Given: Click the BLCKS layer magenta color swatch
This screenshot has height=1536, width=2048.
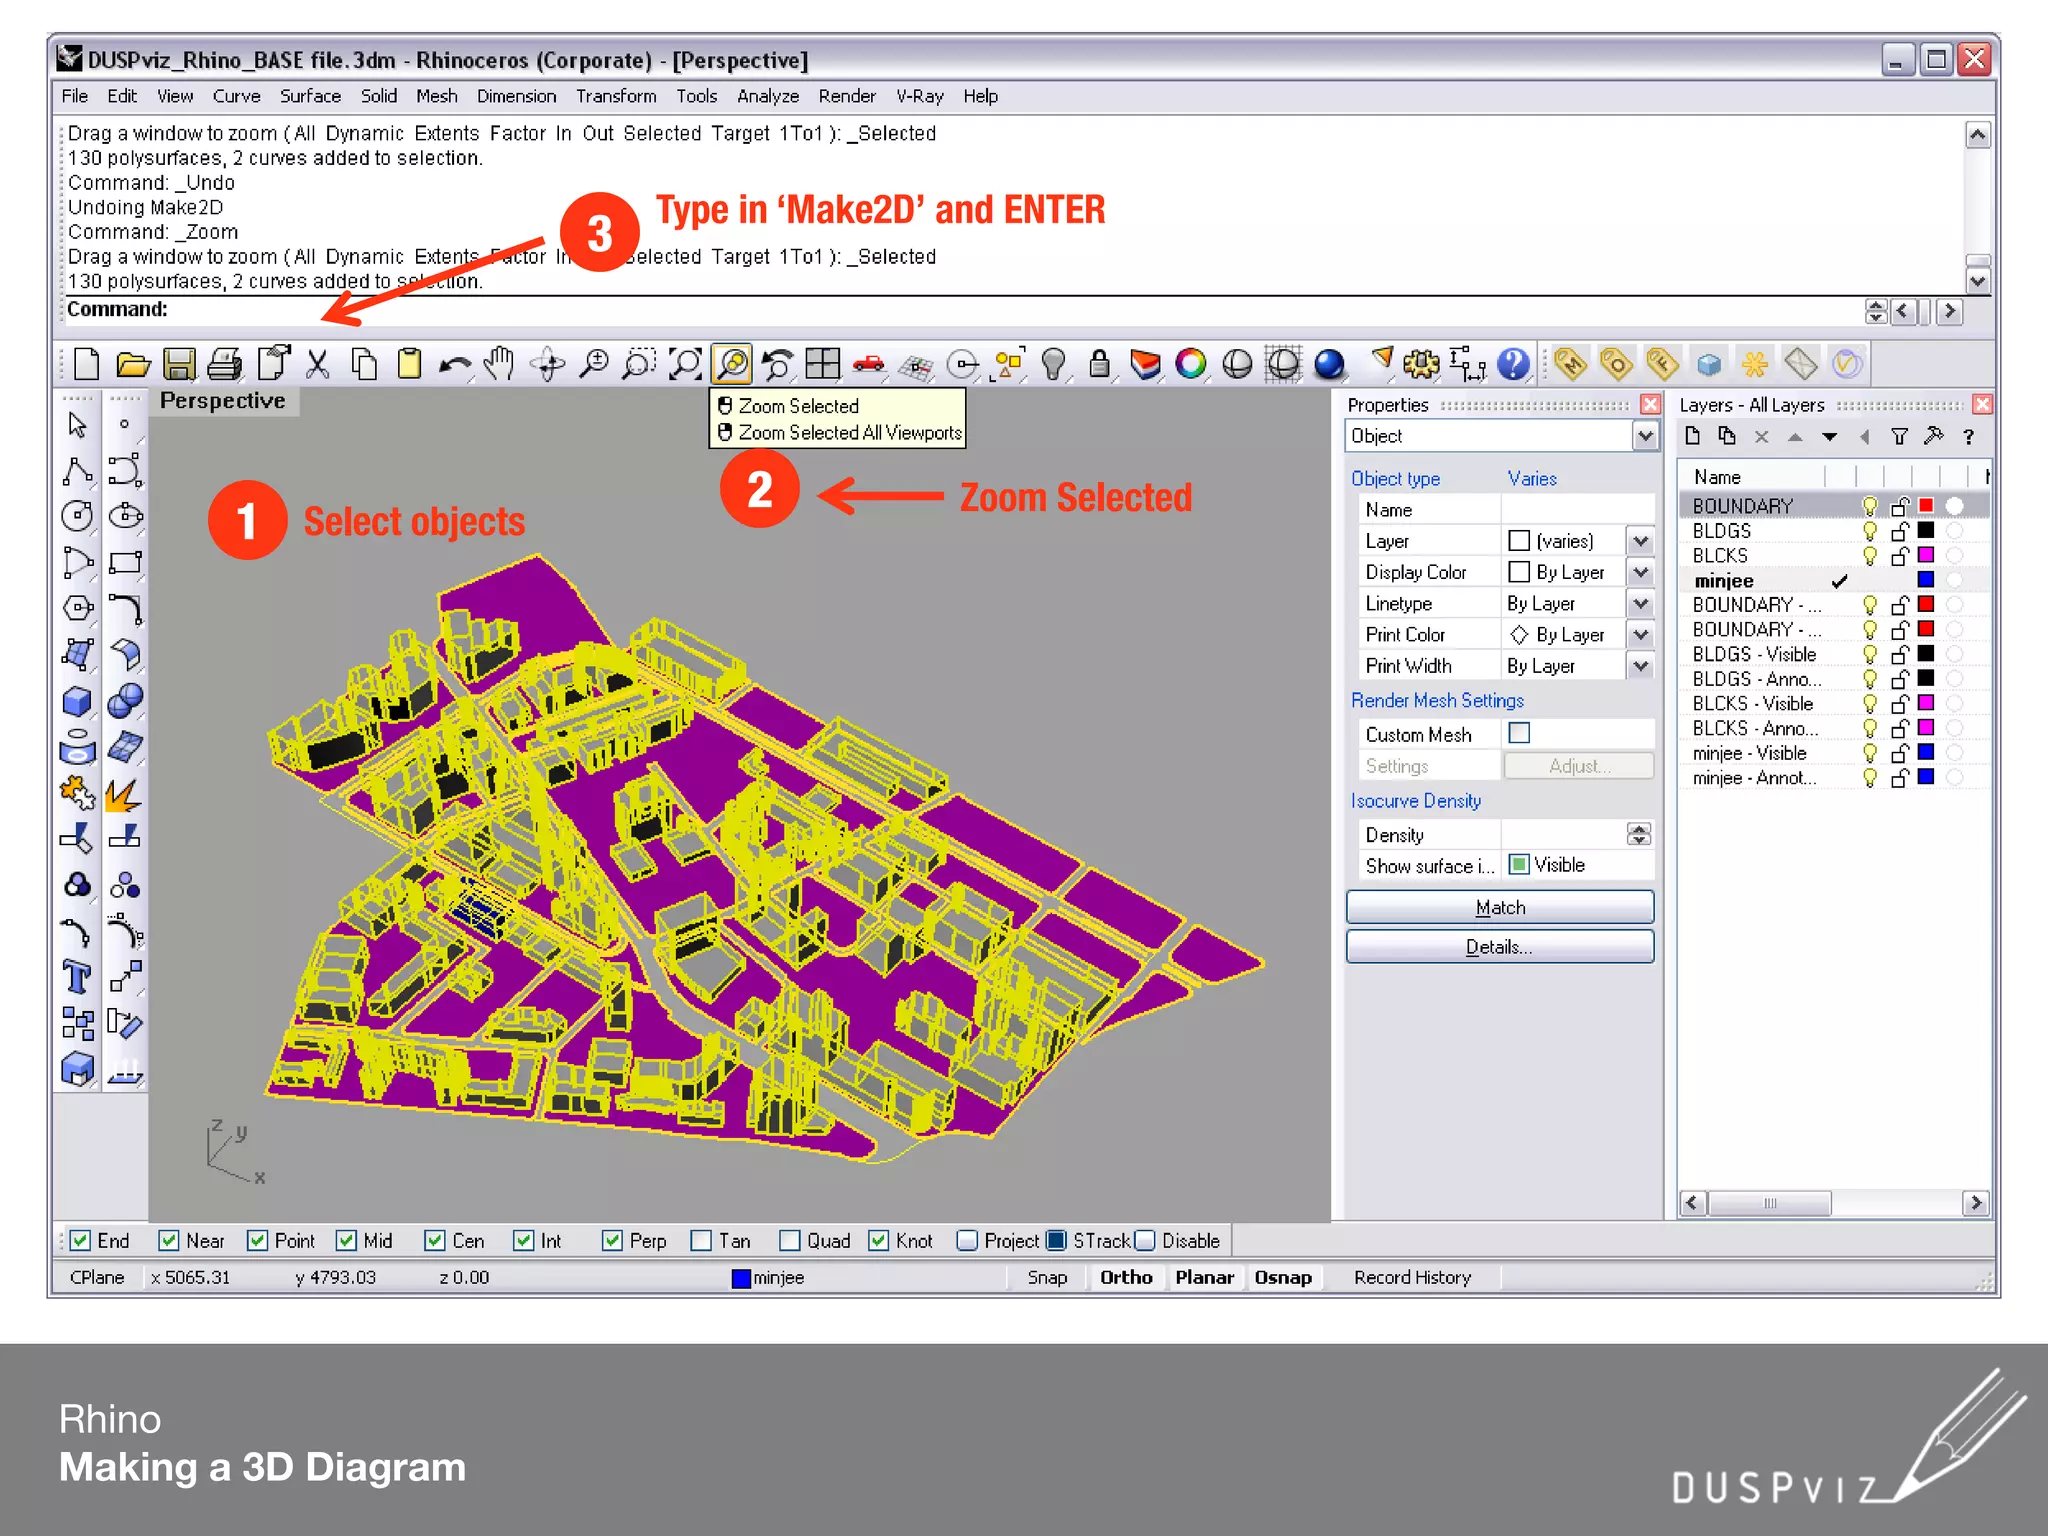Looking at the screenshot, I should click(1925, 555).
